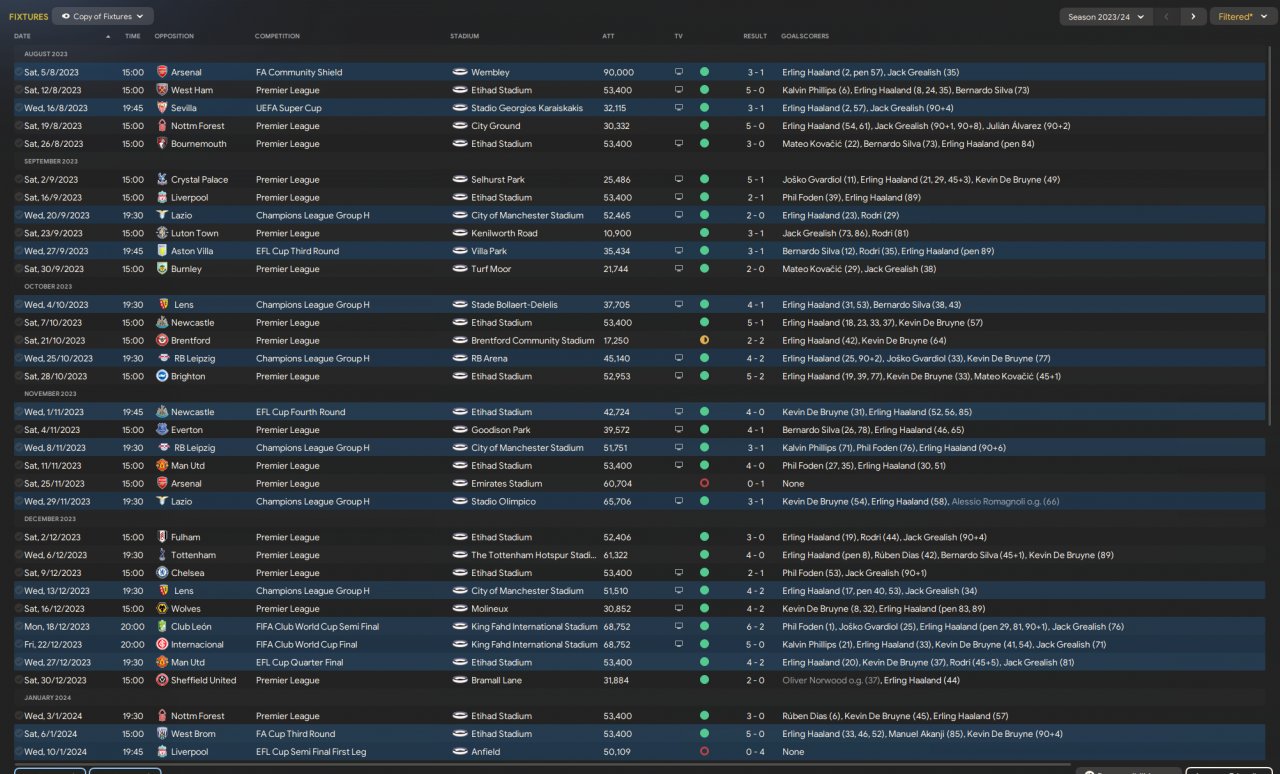Image resolution: width=1280 pixels, height=774 pixels.
Task: Click the stadium icon next to Wembley
Action: tap(460, 72)
